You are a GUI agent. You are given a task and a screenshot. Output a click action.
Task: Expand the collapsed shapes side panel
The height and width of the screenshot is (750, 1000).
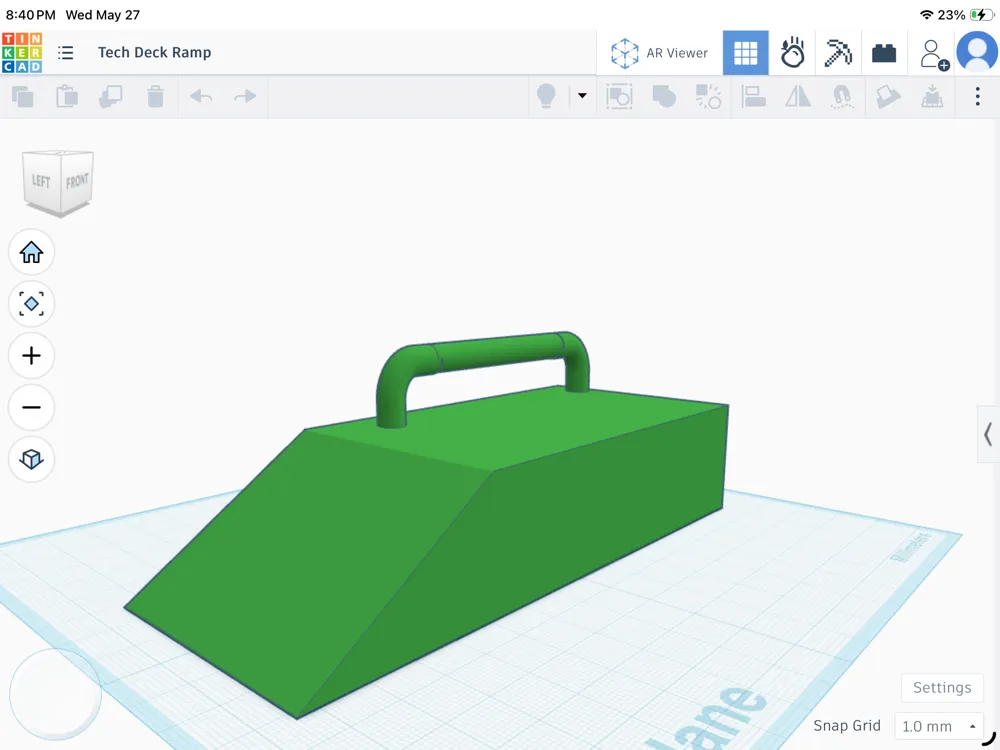pyautogui.click(x=988, y=434)
